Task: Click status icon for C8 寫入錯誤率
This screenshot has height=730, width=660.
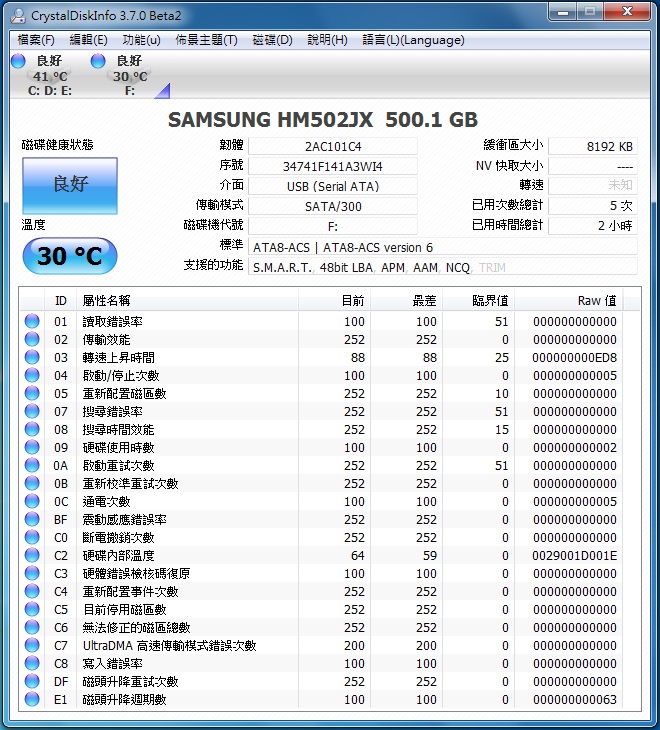Action: click(x=32, y=663)
